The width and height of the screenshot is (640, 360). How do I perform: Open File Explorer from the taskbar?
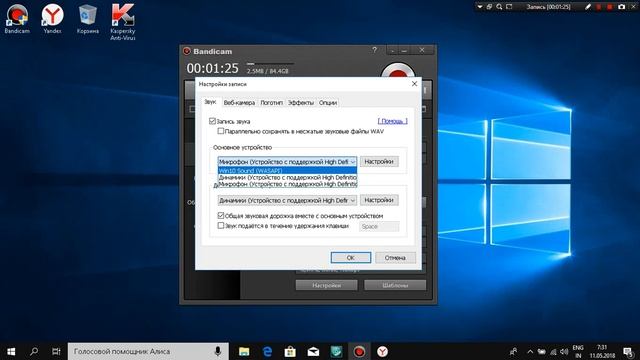[244, 351]
